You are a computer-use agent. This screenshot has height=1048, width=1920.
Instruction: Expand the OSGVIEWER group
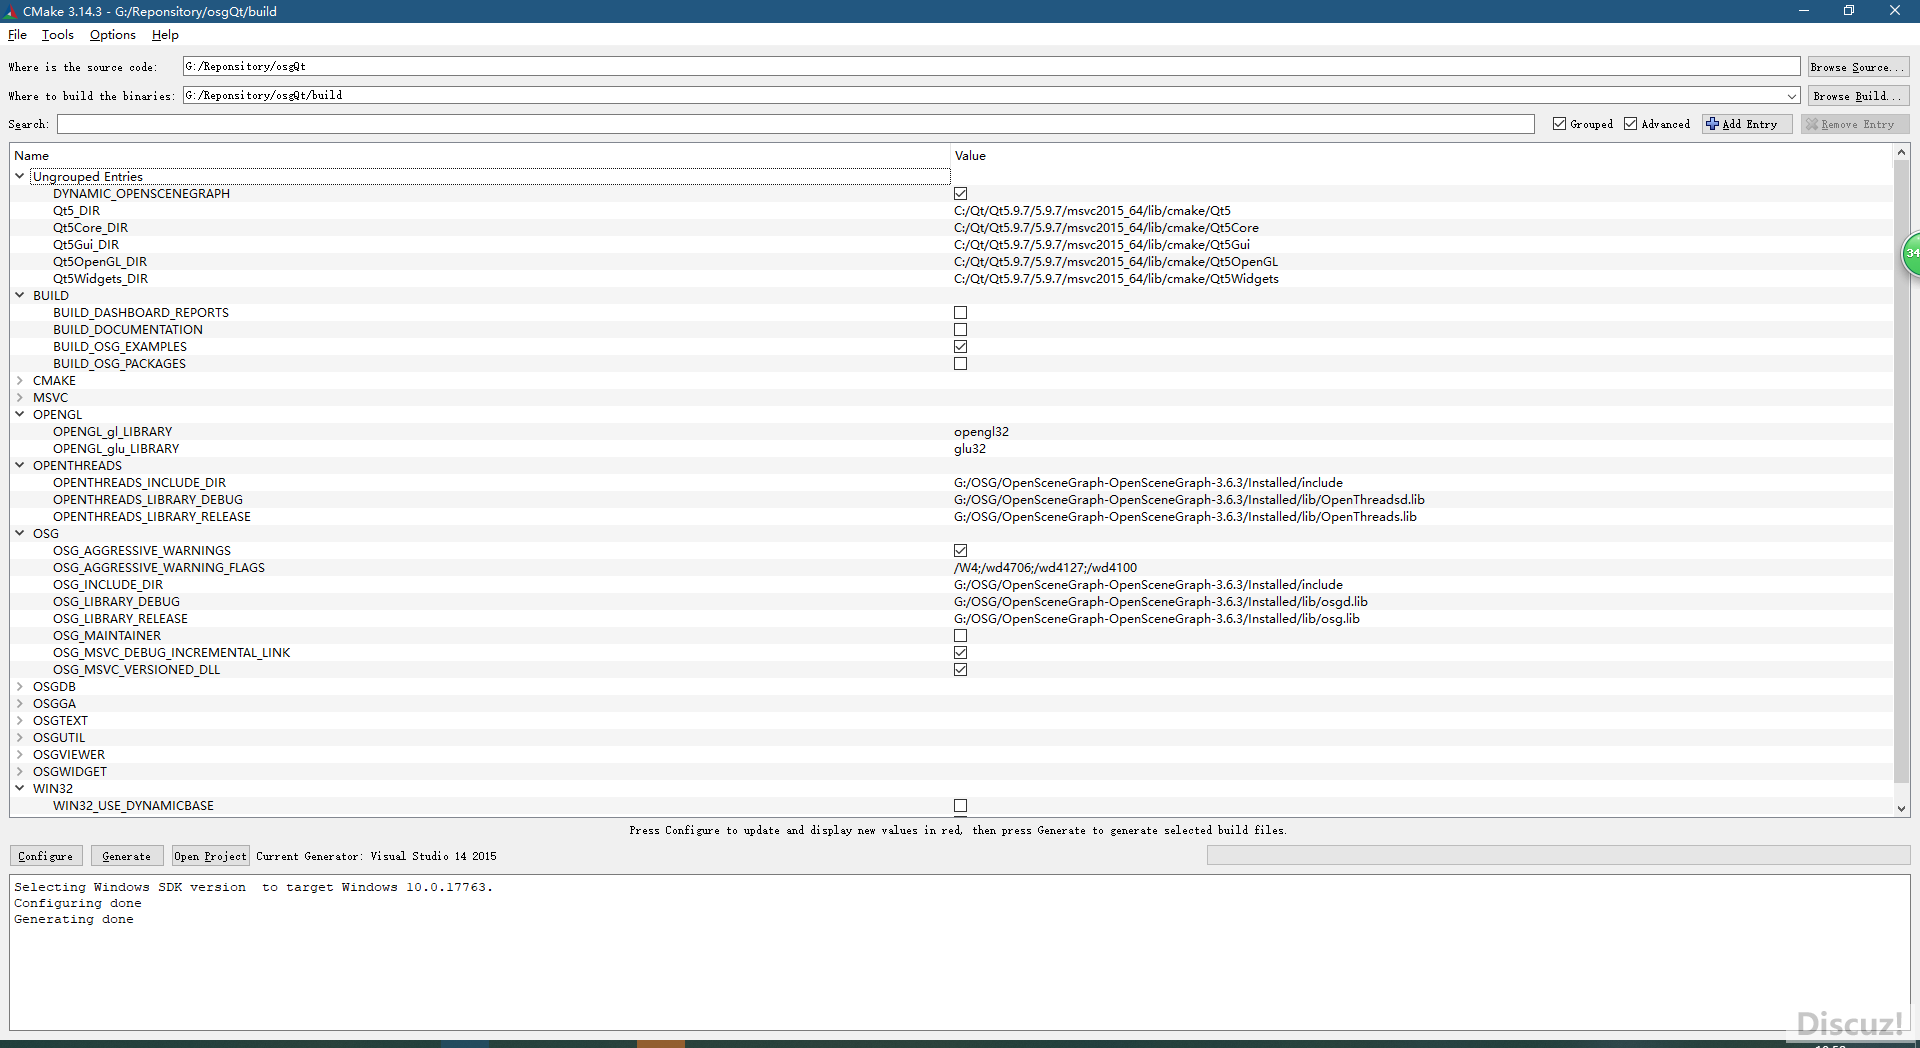tap(19, 754)
